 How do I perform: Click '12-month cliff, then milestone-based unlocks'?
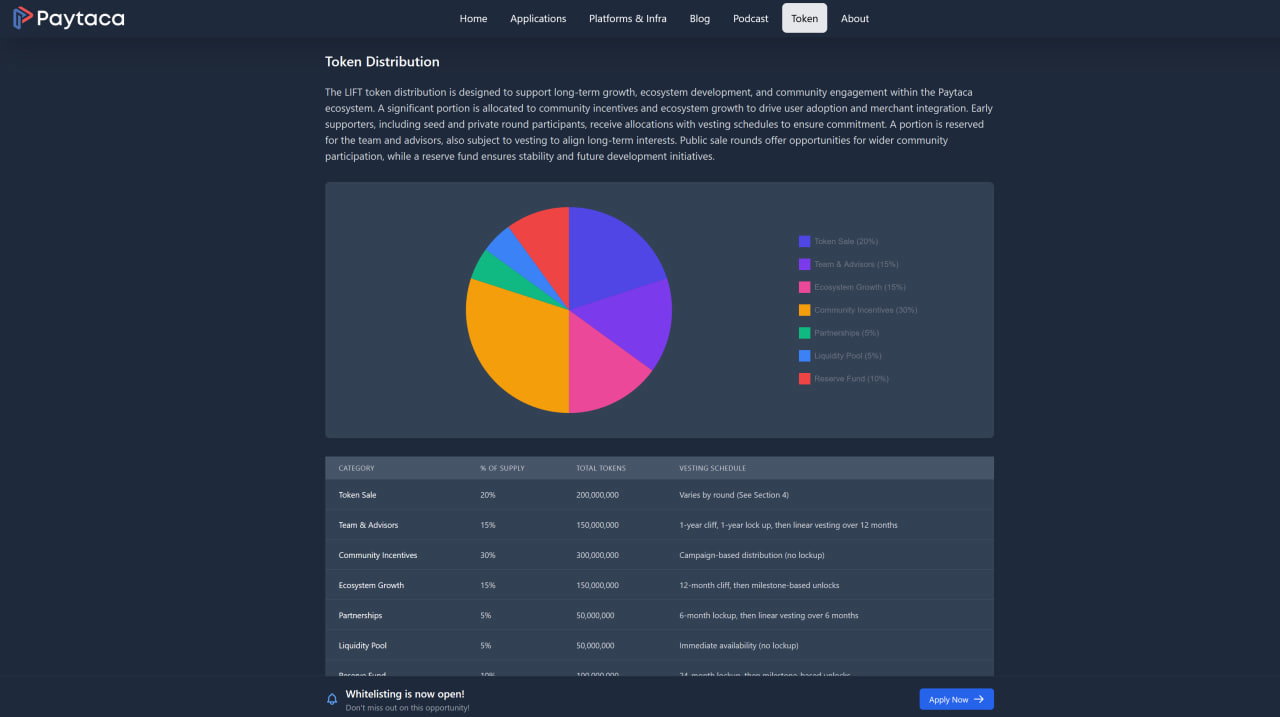pos(759,585)
